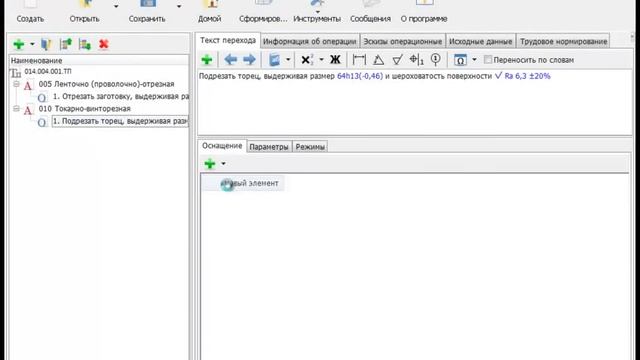Click the Сохранить toolbar button

pyautogui.click(x=147, y=12)
